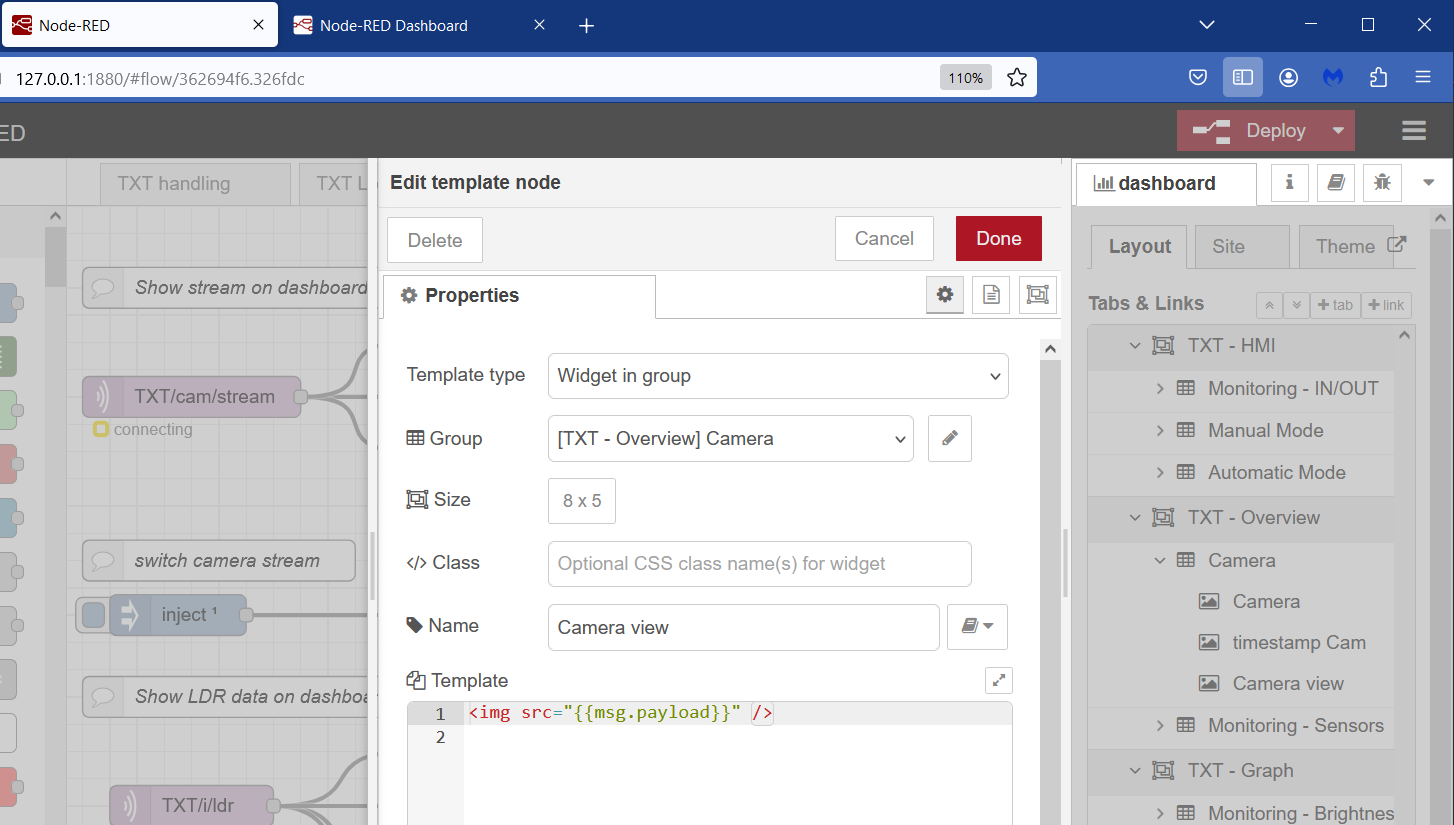This screenshot has width=1454, height=825.
Task: Switch to the Layout tab
Action: [x=1139, y=246]
